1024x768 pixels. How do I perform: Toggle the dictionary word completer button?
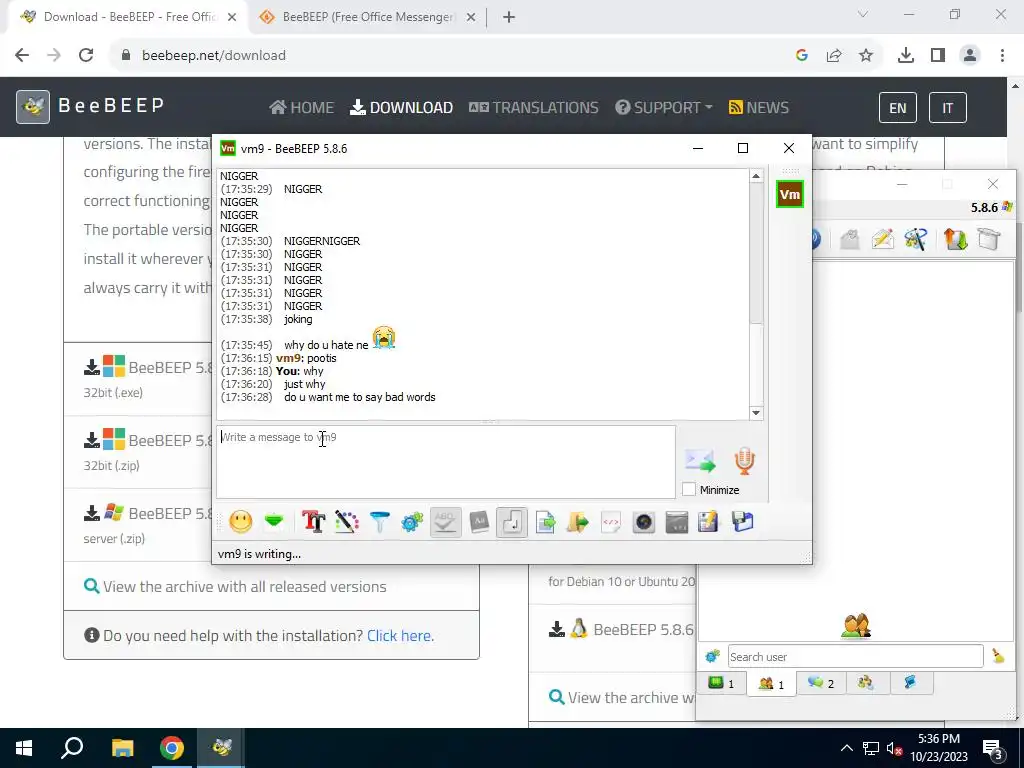479,522
